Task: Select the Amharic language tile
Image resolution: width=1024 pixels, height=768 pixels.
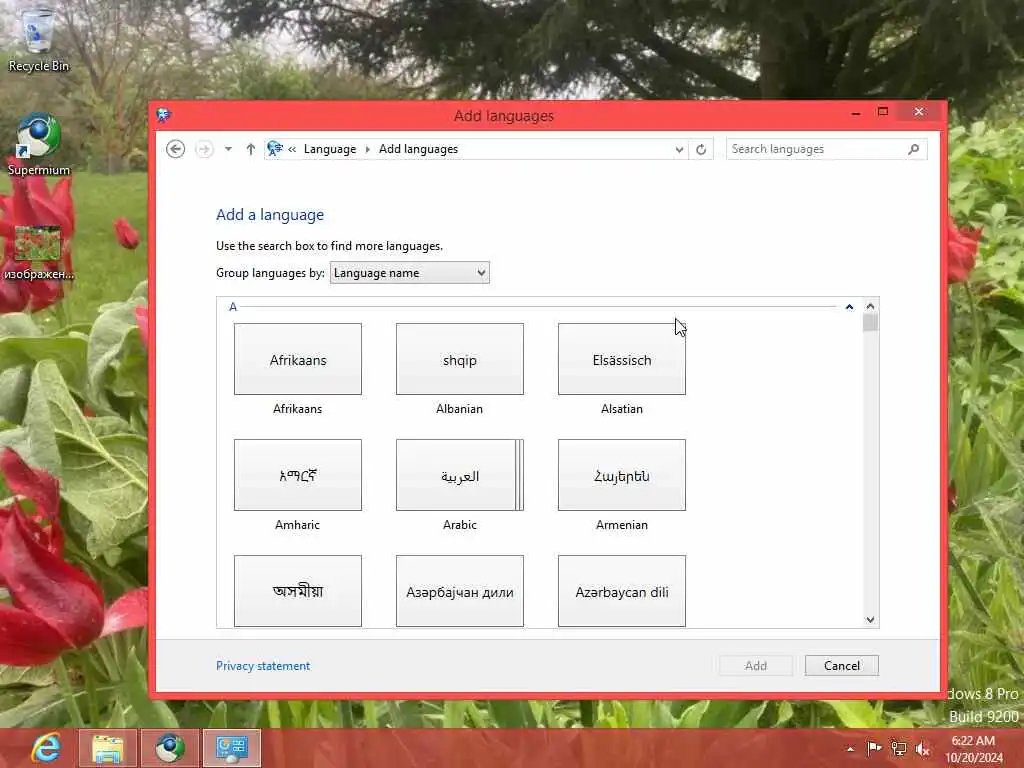Action: [298, 475]
